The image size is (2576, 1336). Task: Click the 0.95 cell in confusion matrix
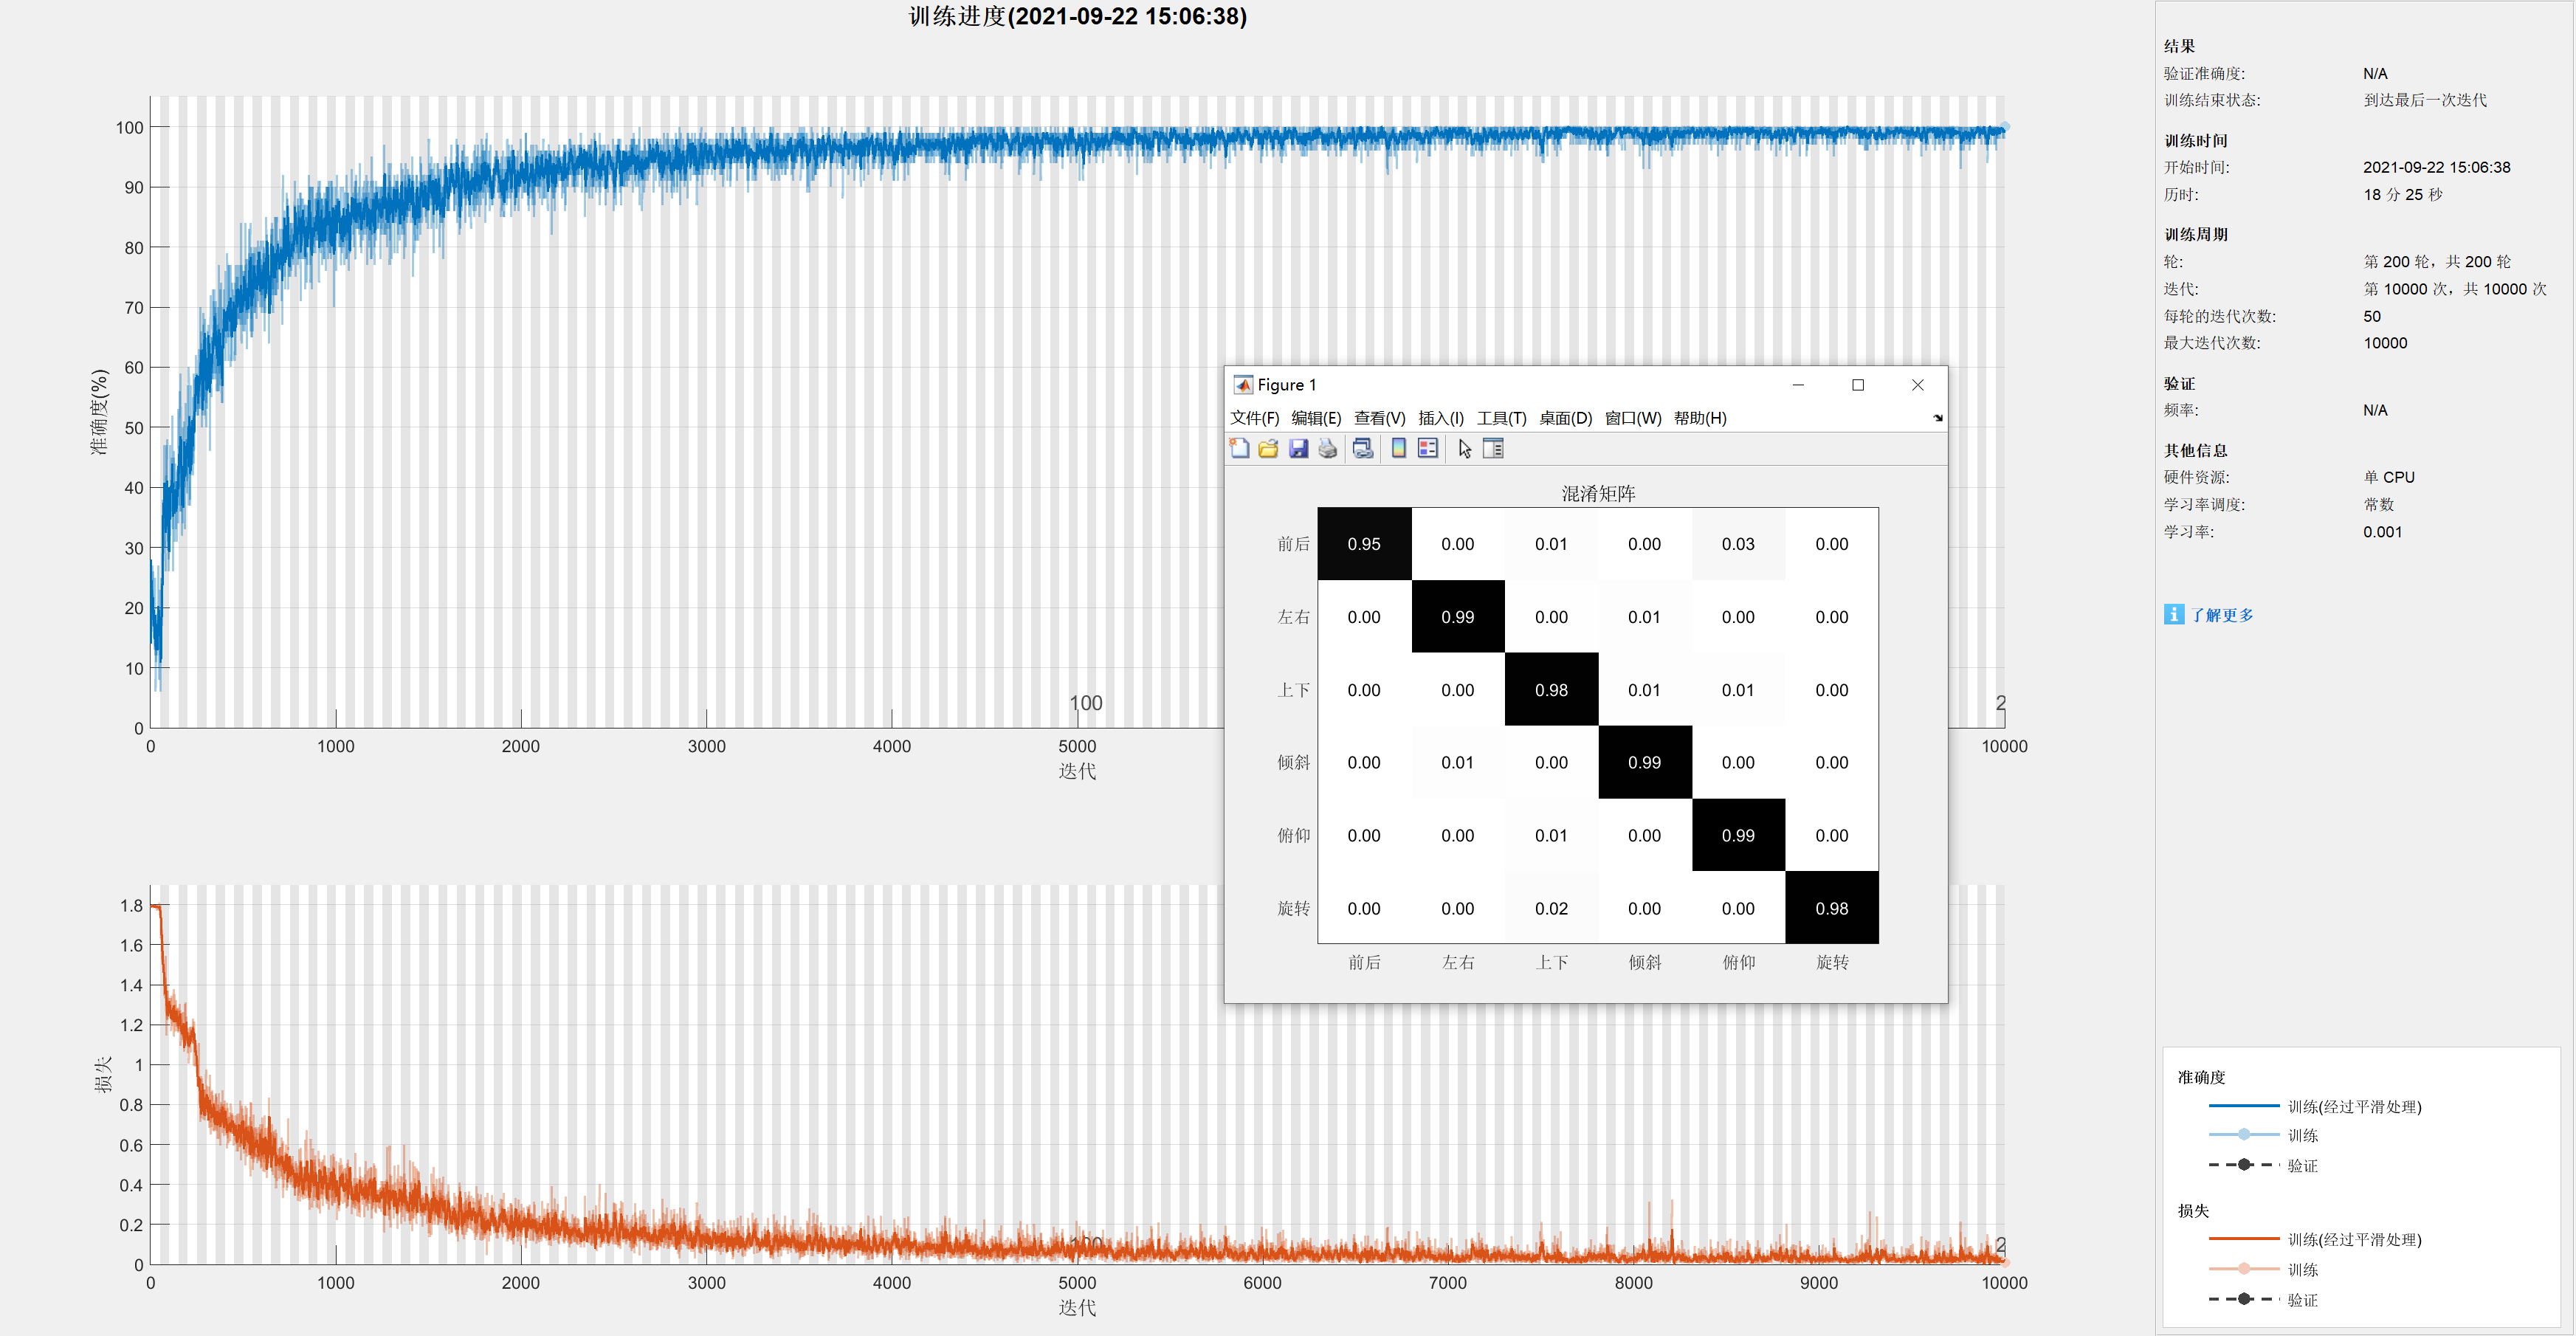[1363, 544]
